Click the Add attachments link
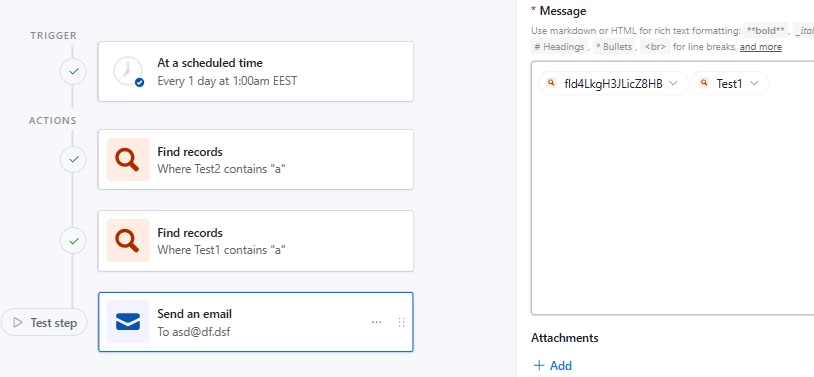 553,366
